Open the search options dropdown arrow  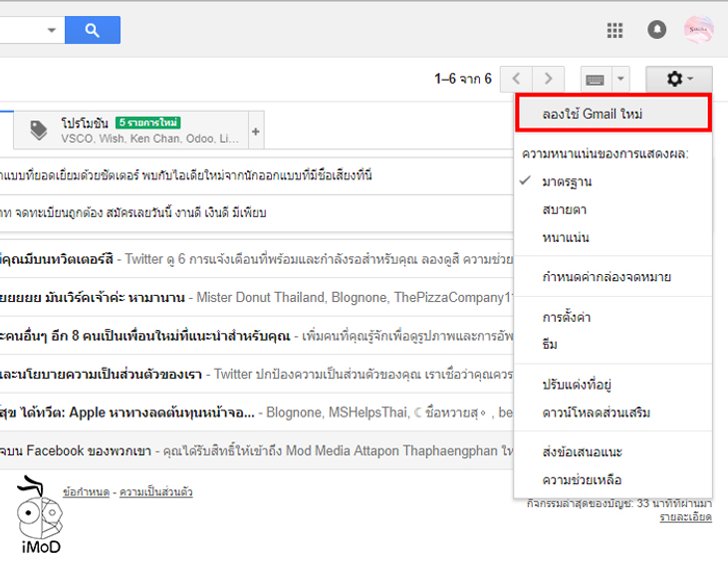coord(52,30)
